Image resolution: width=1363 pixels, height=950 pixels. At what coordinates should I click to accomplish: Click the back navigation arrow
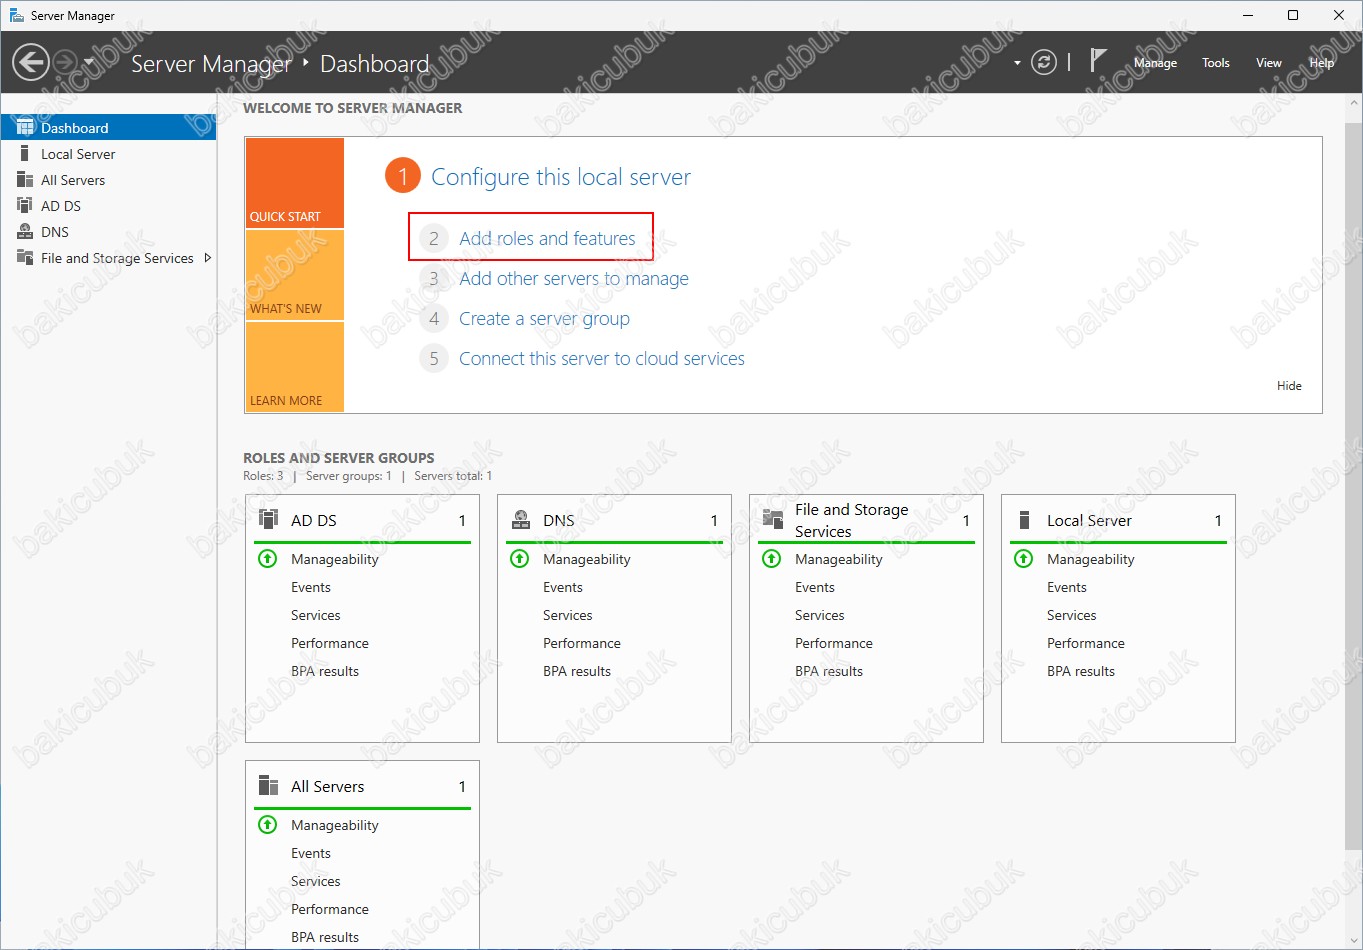31,63
